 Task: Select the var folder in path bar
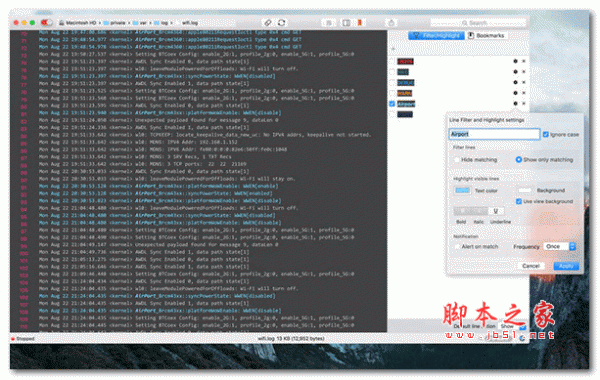pyautogui.click(x=140, y=23)
